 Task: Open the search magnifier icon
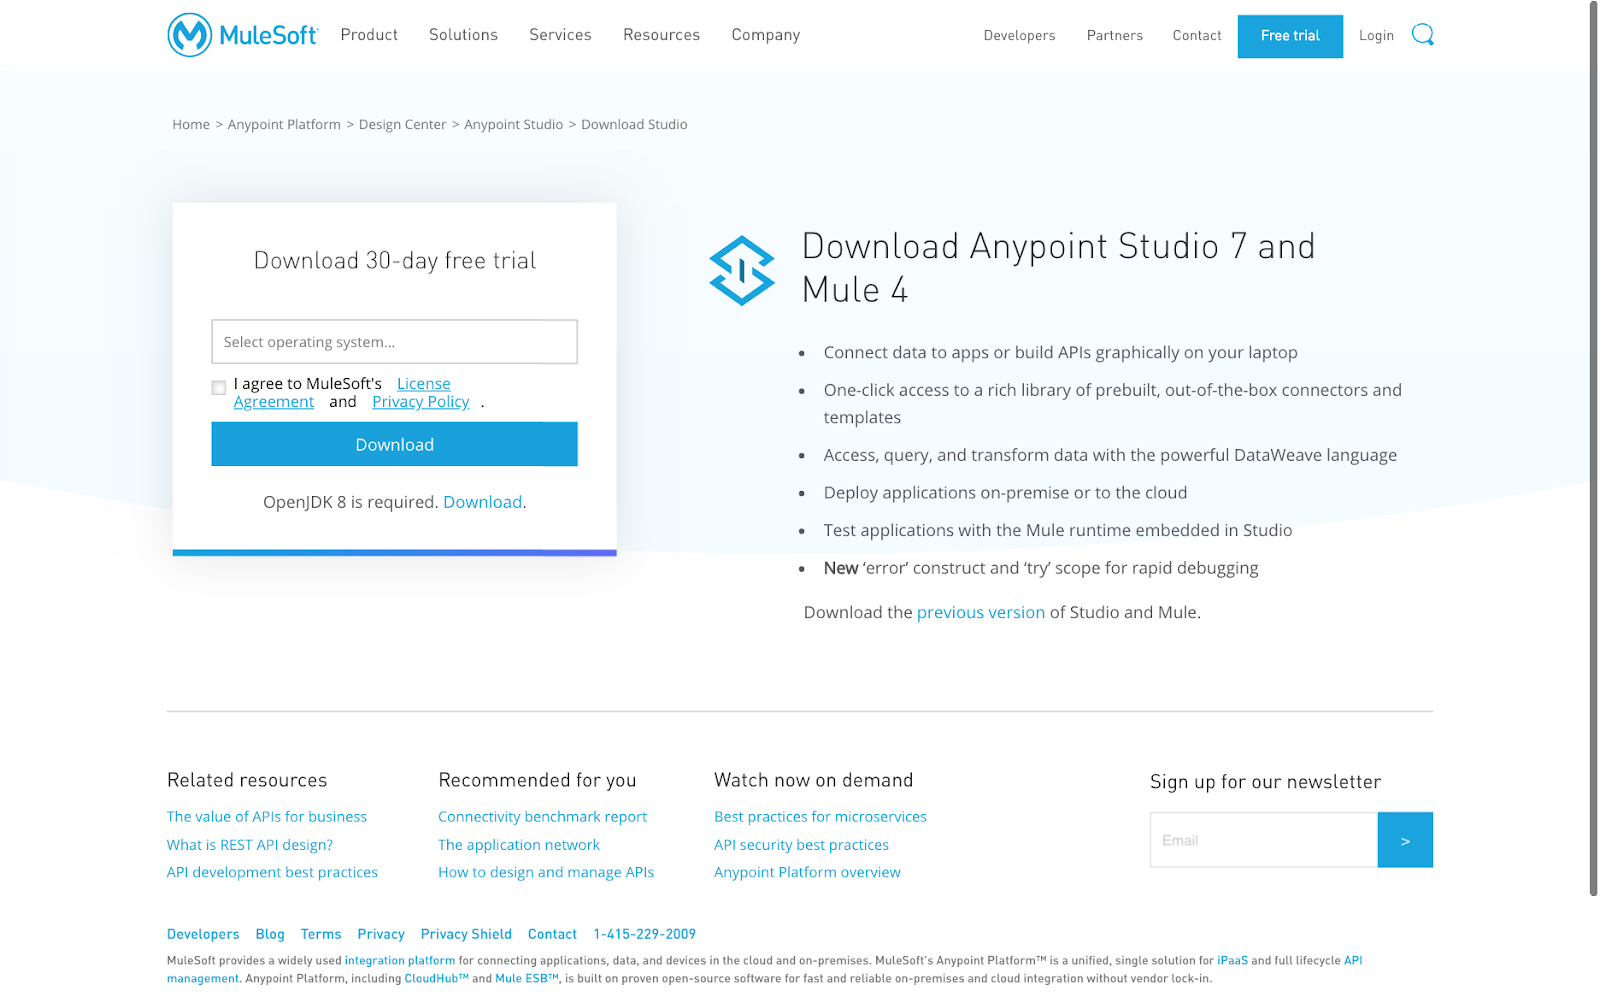pos(1422,35)
